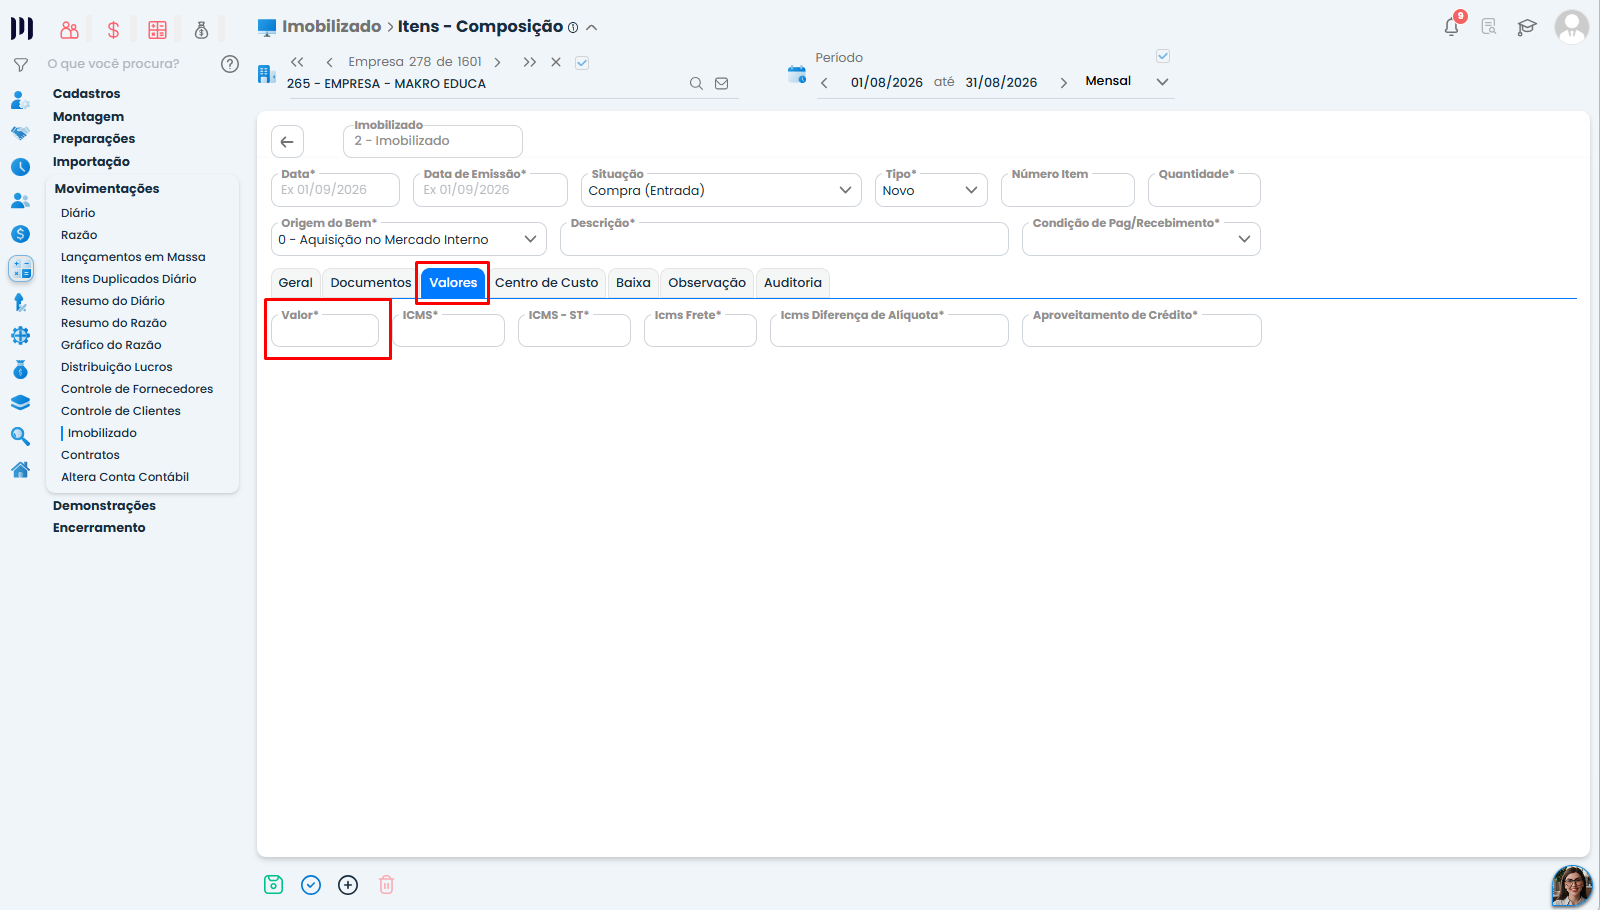Clear company selection with the X
Screen dimensions: 1600x910
(x=556, y=62)
